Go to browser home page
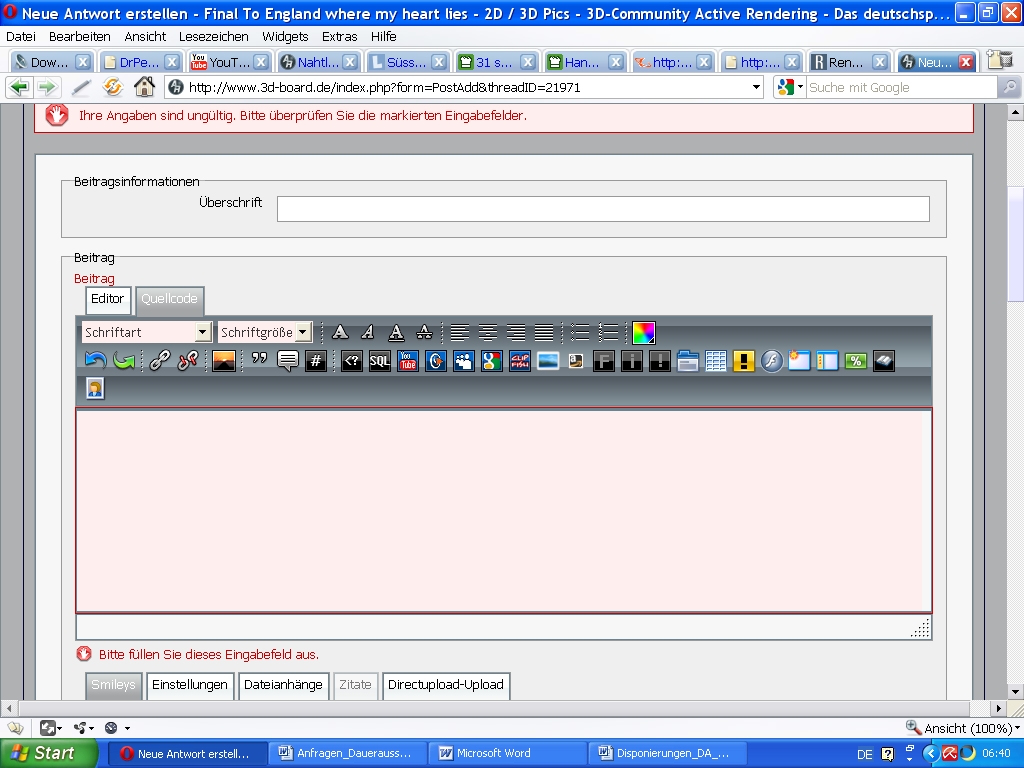Image resolution: width=1024 pixels, height=768 pixels. click(x=144, y=87)
